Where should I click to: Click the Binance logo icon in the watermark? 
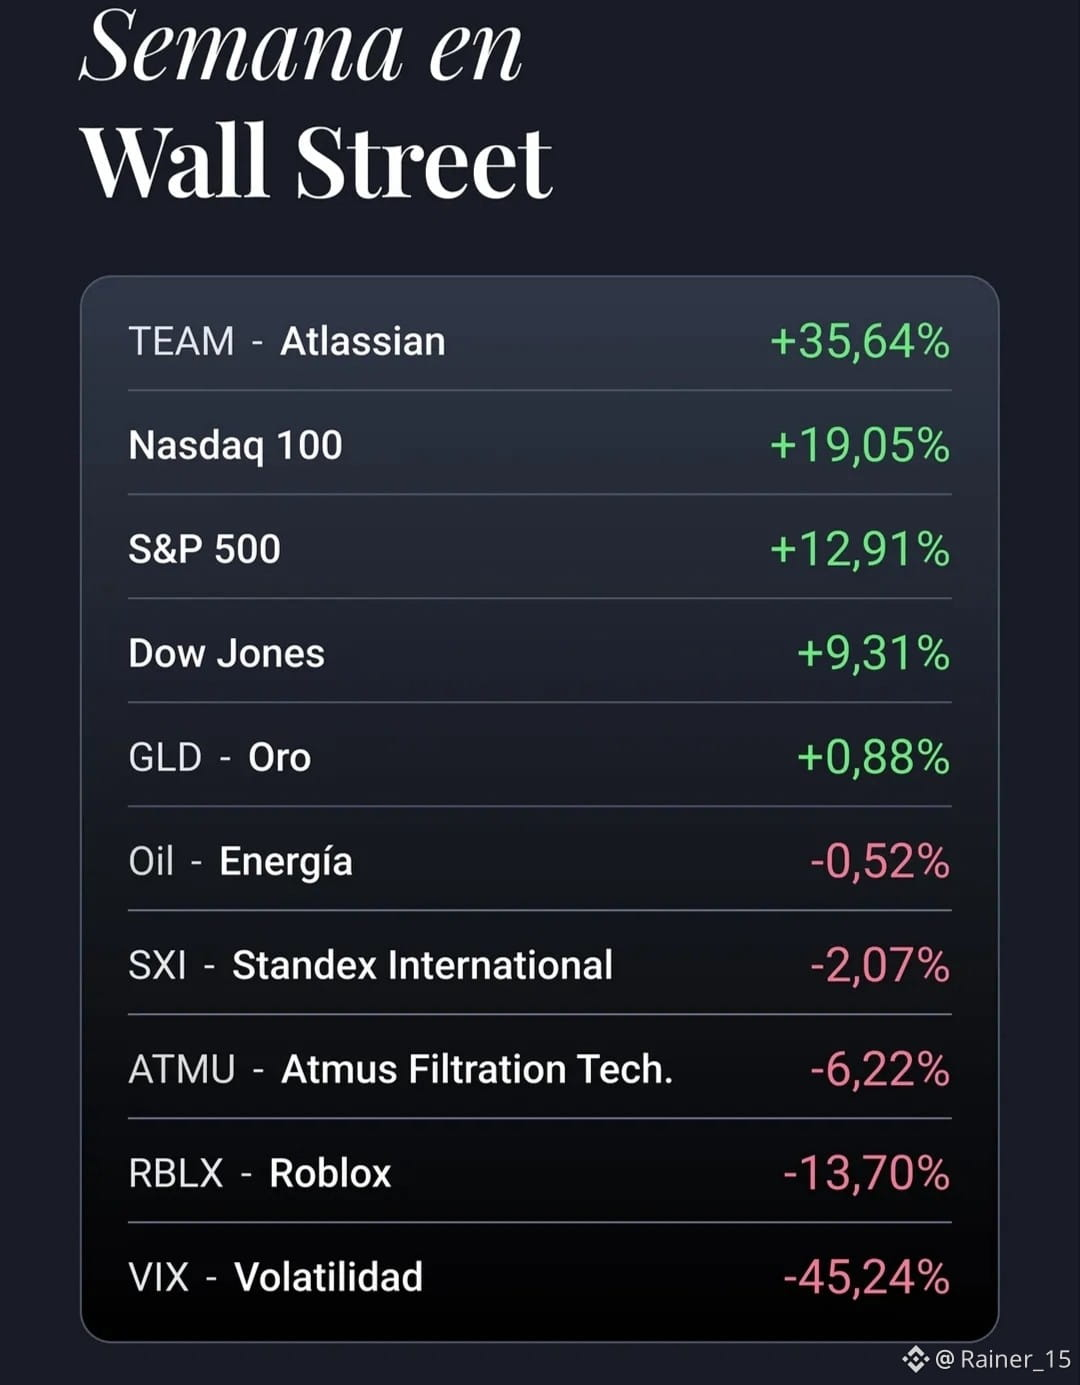pos(915,1359)
